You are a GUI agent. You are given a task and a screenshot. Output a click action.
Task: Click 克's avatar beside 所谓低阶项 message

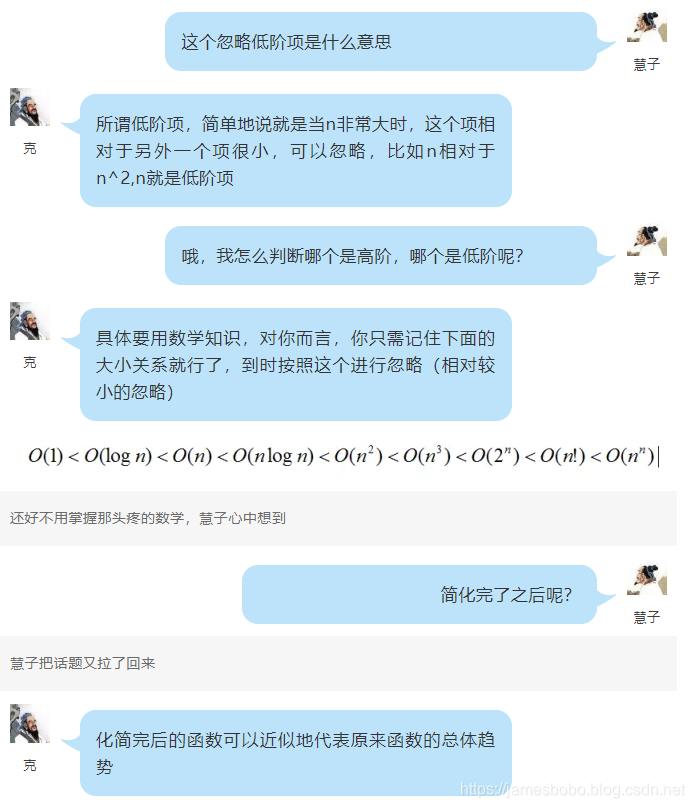coord(30,107)
